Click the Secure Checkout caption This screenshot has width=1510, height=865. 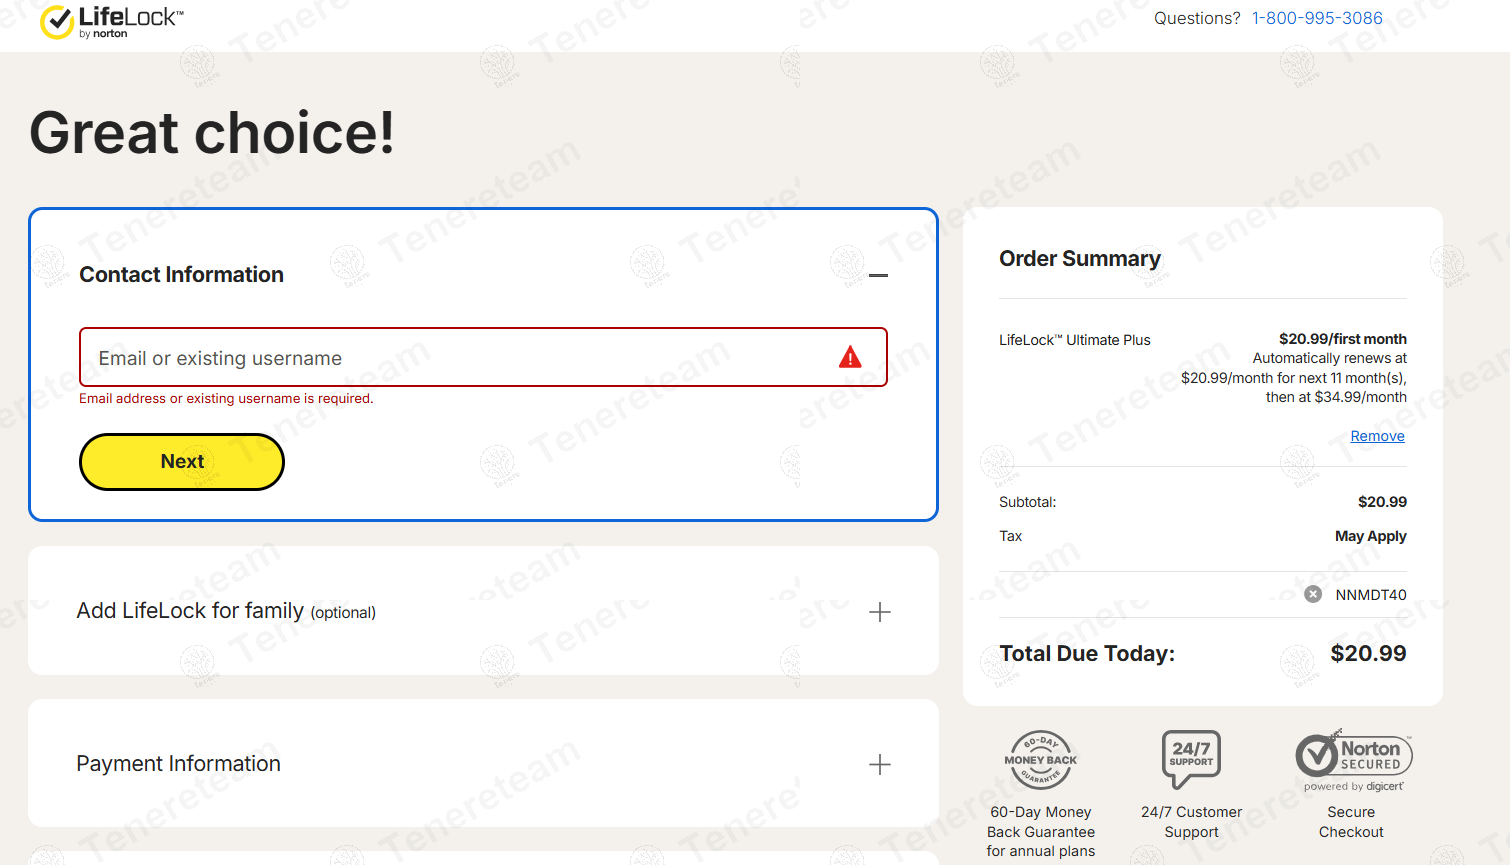coord(1351,822)
